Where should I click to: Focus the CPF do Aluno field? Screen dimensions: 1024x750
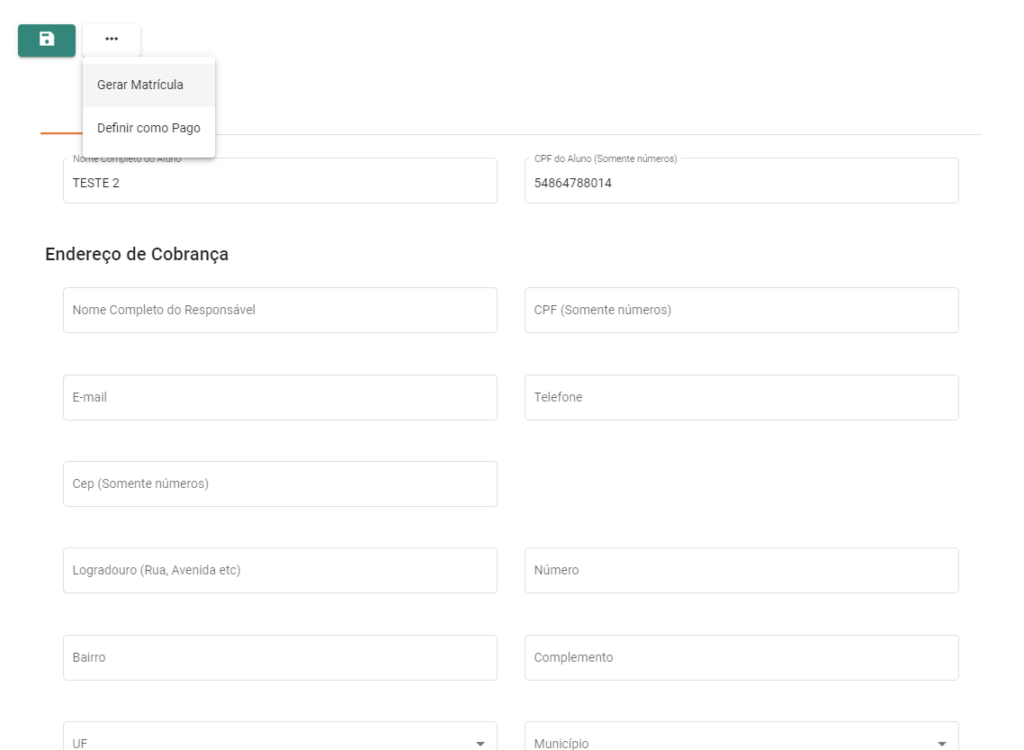tap(740, 182)
